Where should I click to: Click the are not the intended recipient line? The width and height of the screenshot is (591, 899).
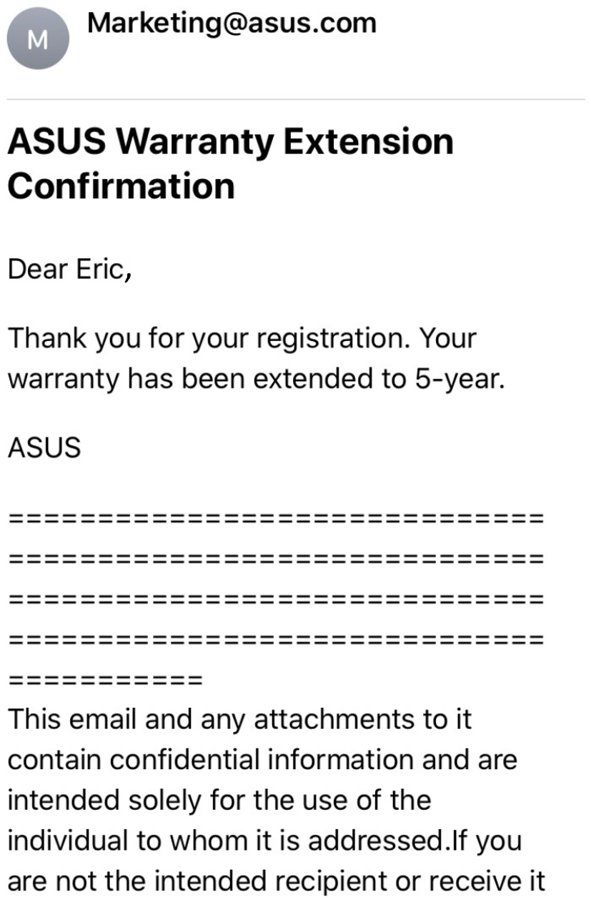(276, 882)
